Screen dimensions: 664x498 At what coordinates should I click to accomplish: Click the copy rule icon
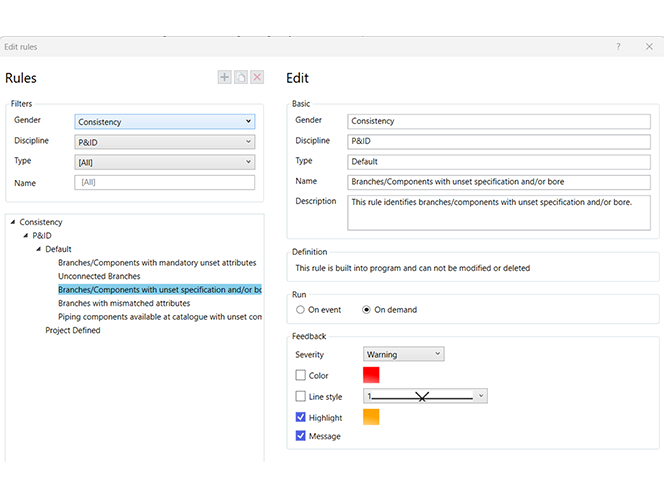[x=241, y=77]
